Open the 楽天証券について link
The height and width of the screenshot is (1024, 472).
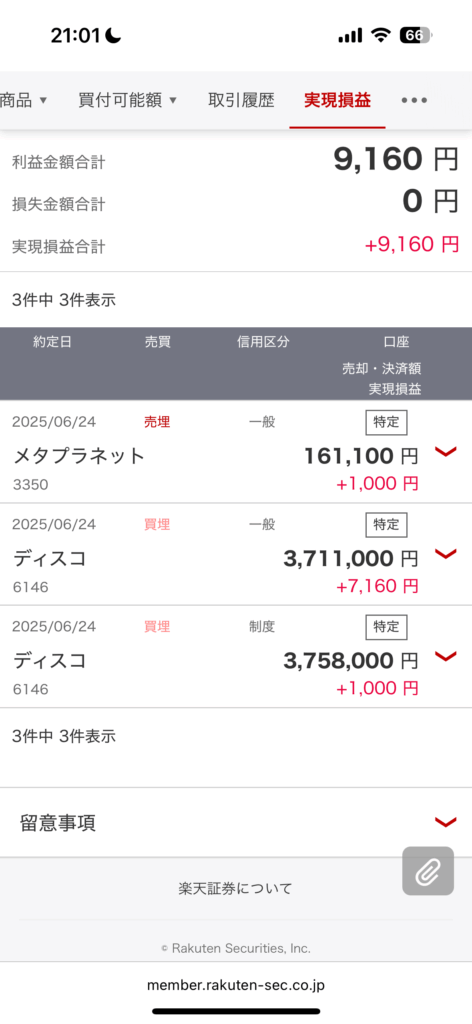pos(236,888)
